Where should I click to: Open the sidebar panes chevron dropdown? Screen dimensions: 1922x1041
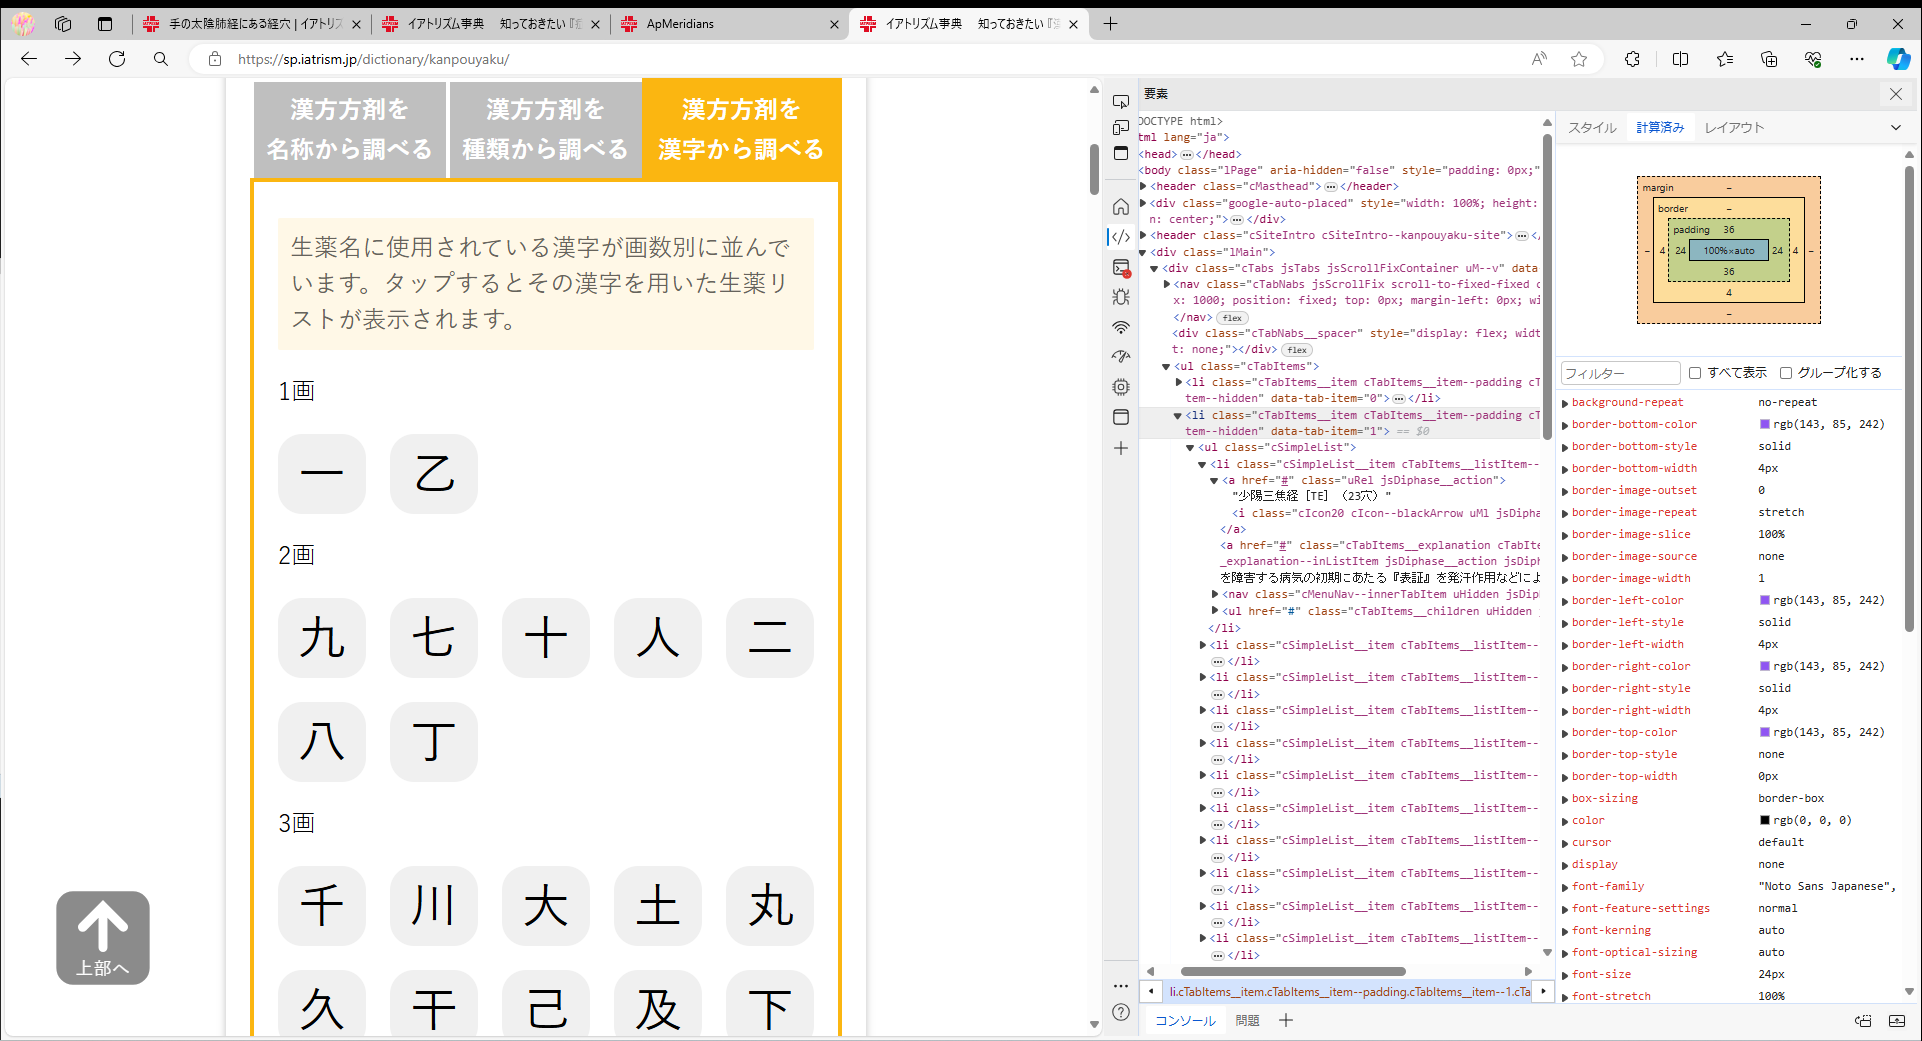[1895, 127]
